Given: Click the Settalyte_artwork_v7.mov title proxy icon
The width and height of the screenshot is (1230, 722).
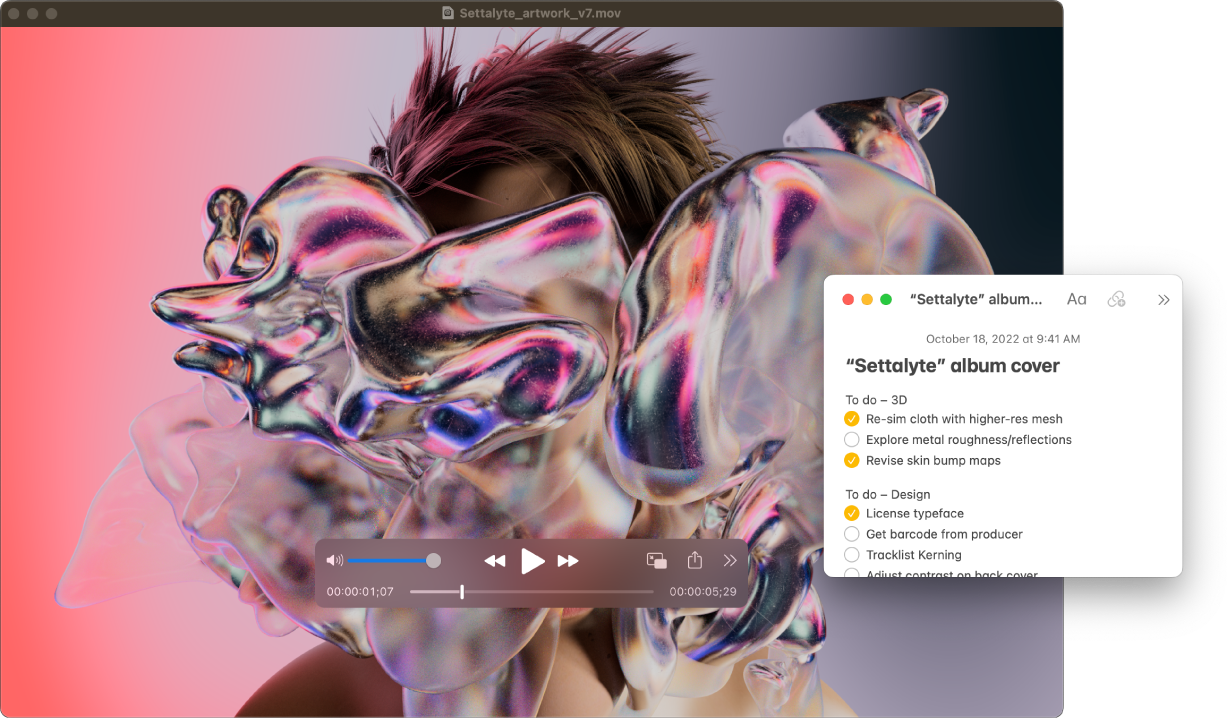Looking at the screenshot, I should pyautogui.click(x=447, y=13).
